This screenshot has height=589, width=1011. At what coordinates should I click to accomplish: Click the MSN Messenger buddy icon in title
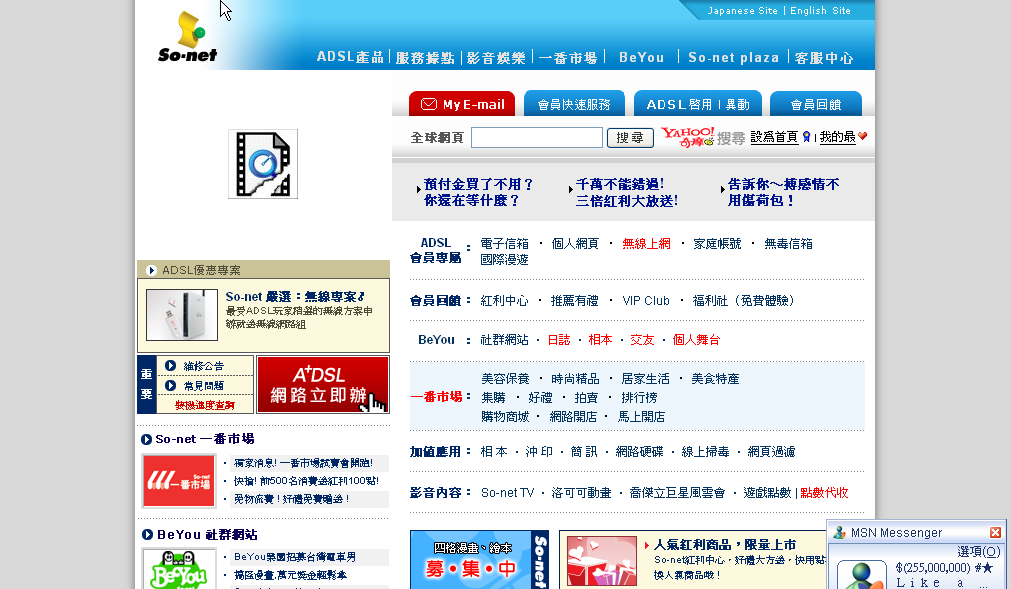click(x=839, y=532)
